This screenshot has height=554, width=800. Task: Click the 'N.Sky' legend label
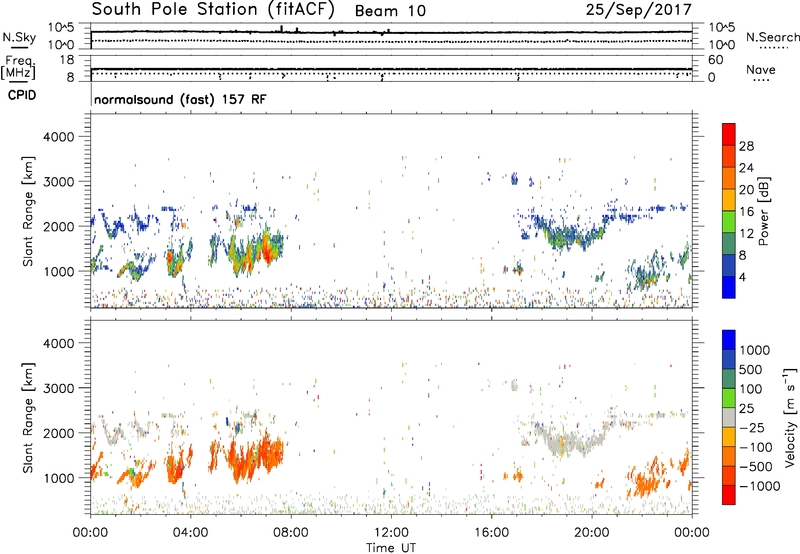point(19,37)
